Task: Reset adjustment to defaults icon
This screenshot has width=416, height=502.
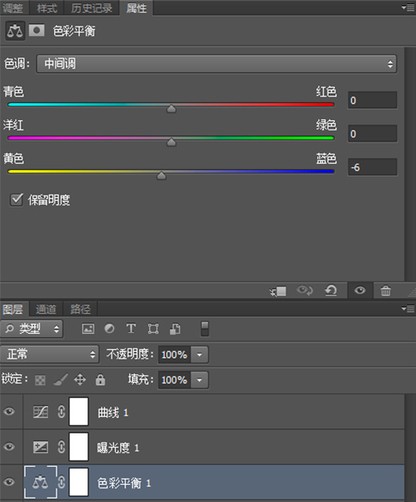Action: click(x=331, y=291)
